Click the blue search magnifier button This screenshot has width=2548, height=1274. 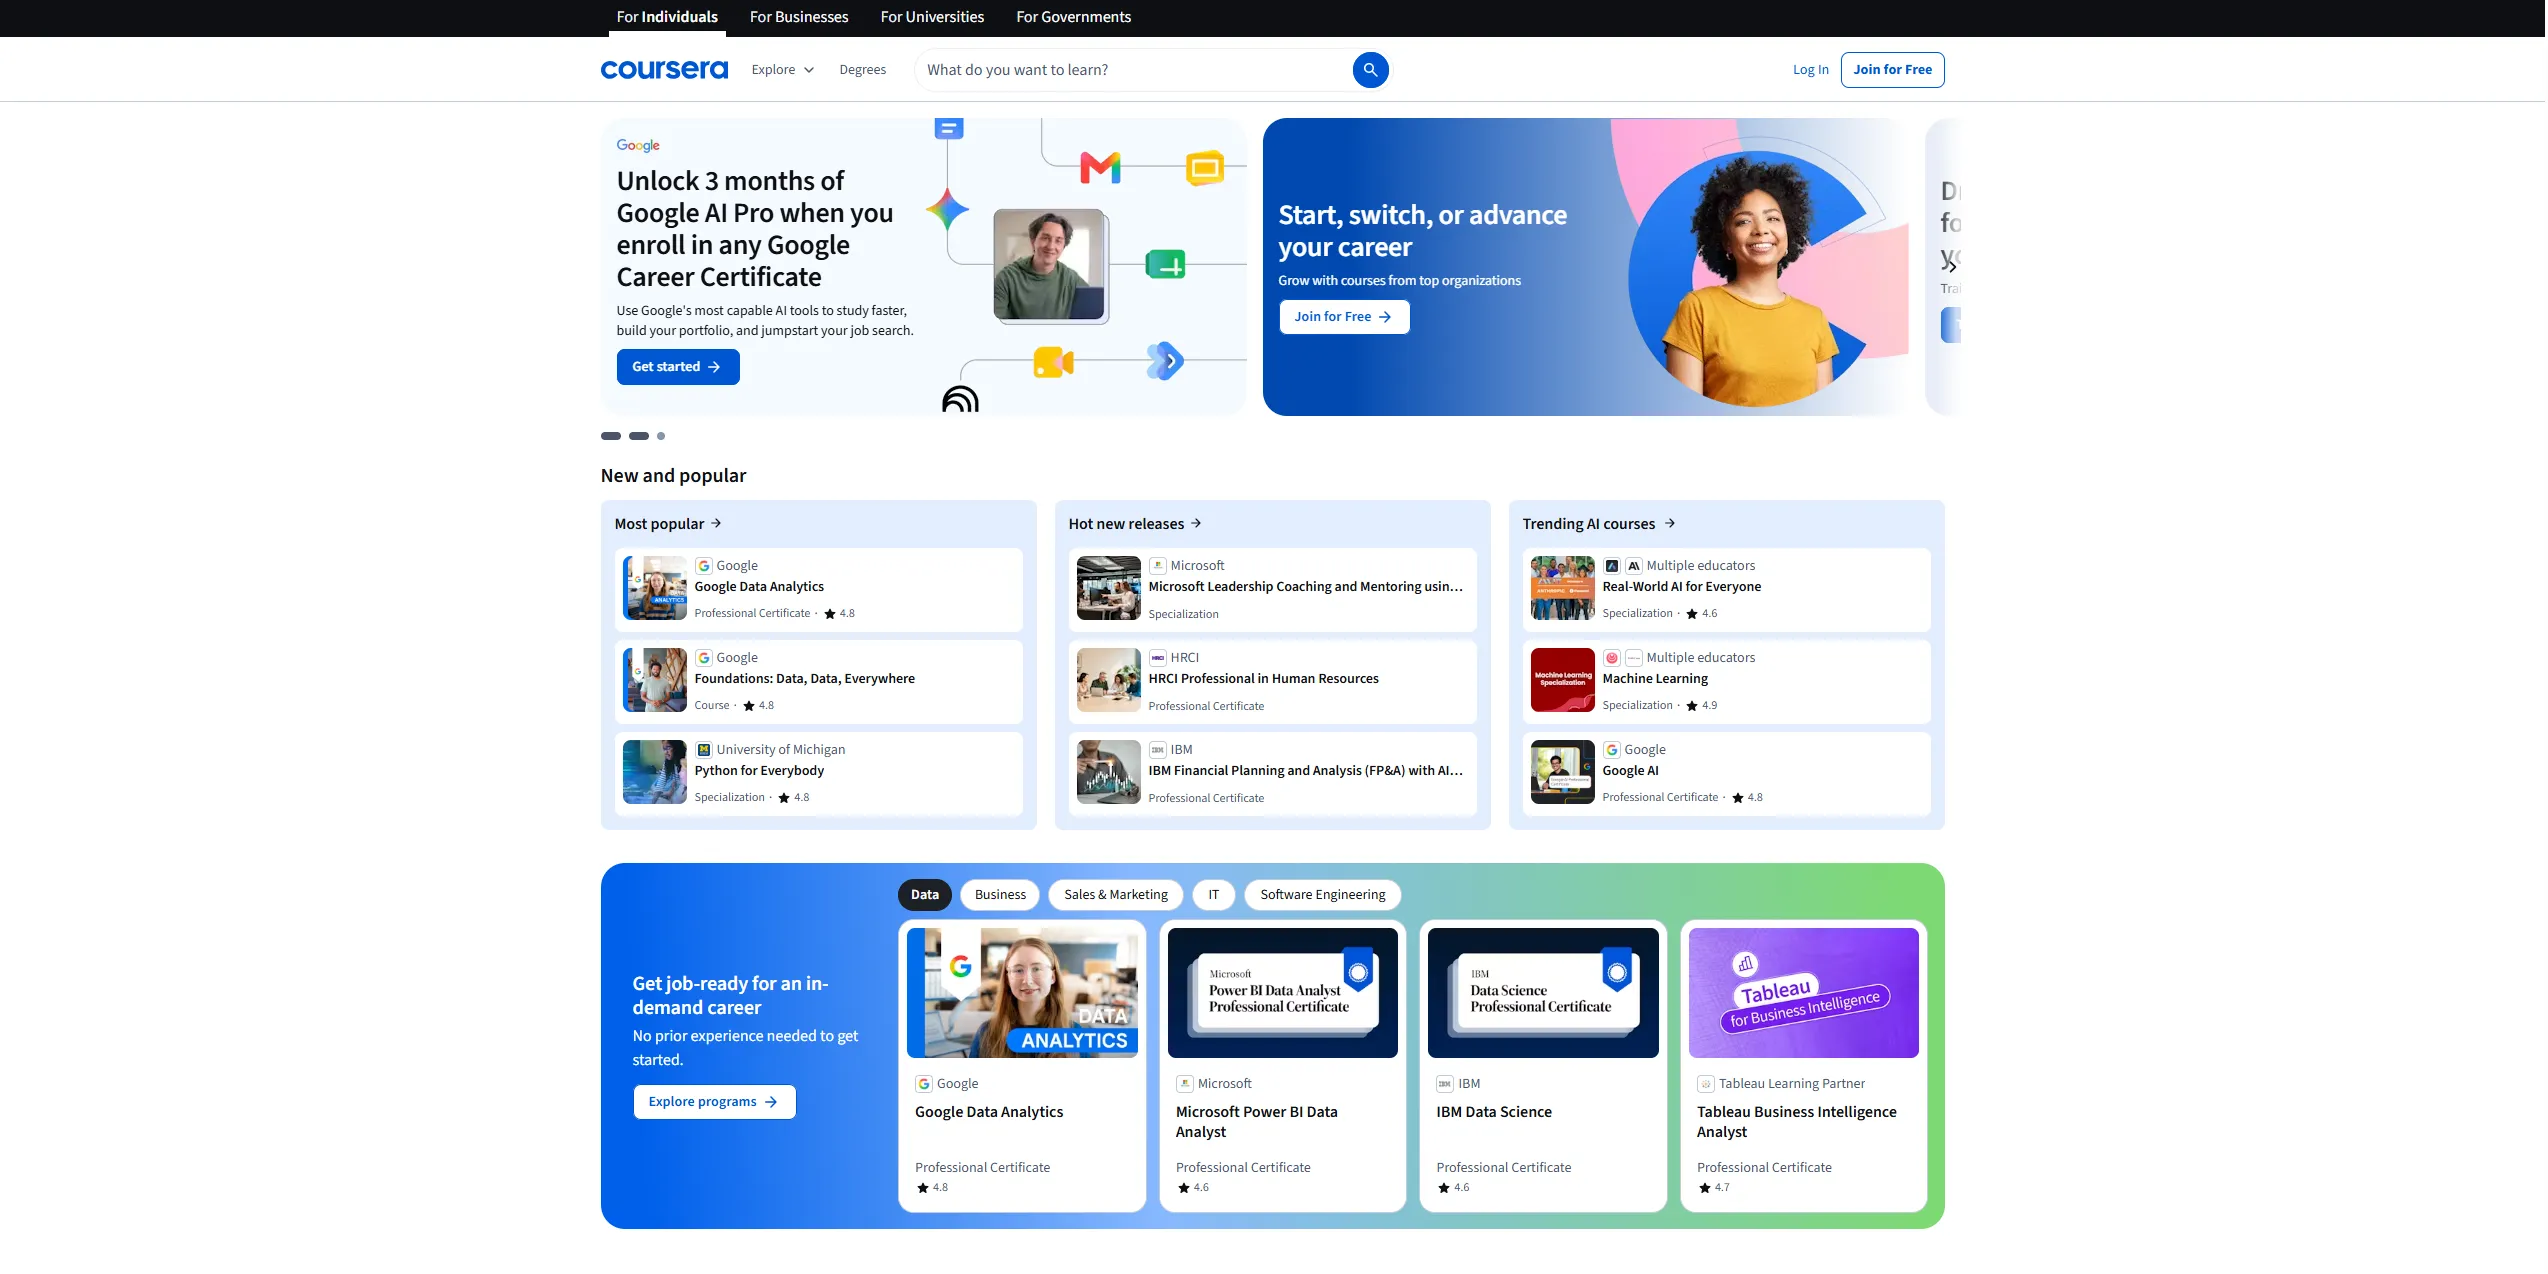pyautogui.click(x=1370, y=70)
